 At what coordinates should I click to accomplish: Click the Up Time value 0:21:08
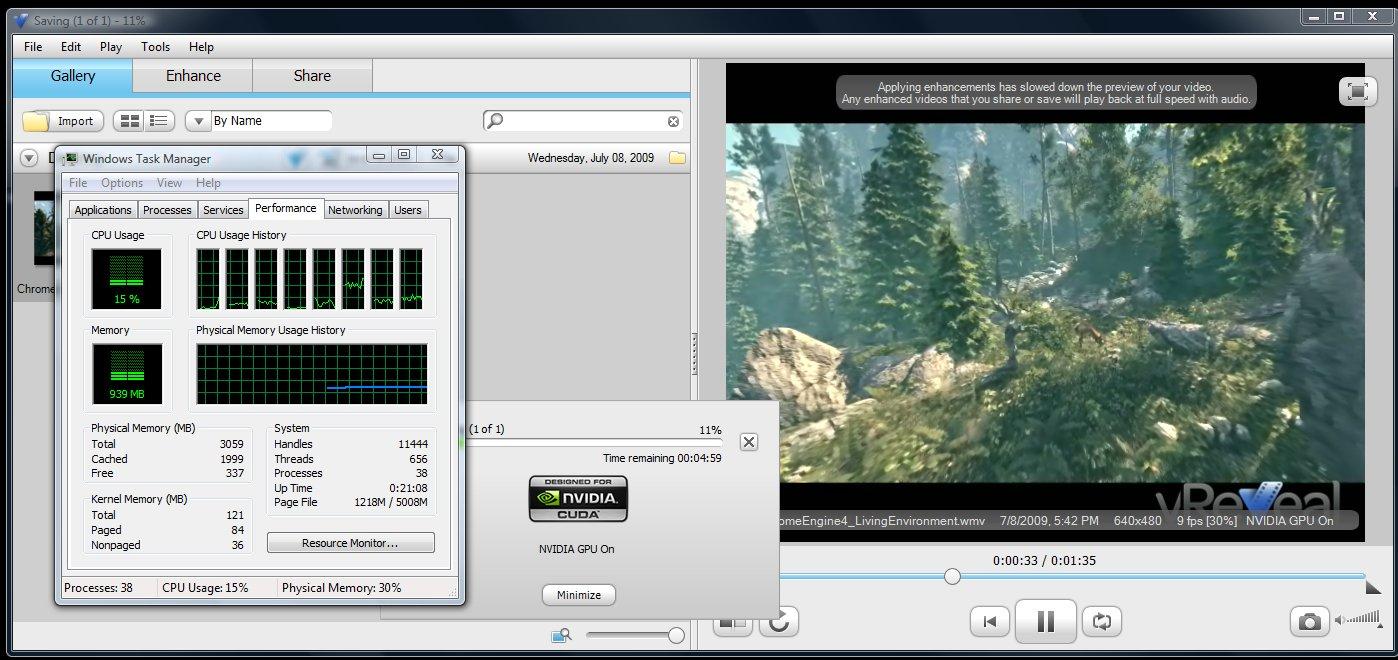tap(408, 488)
